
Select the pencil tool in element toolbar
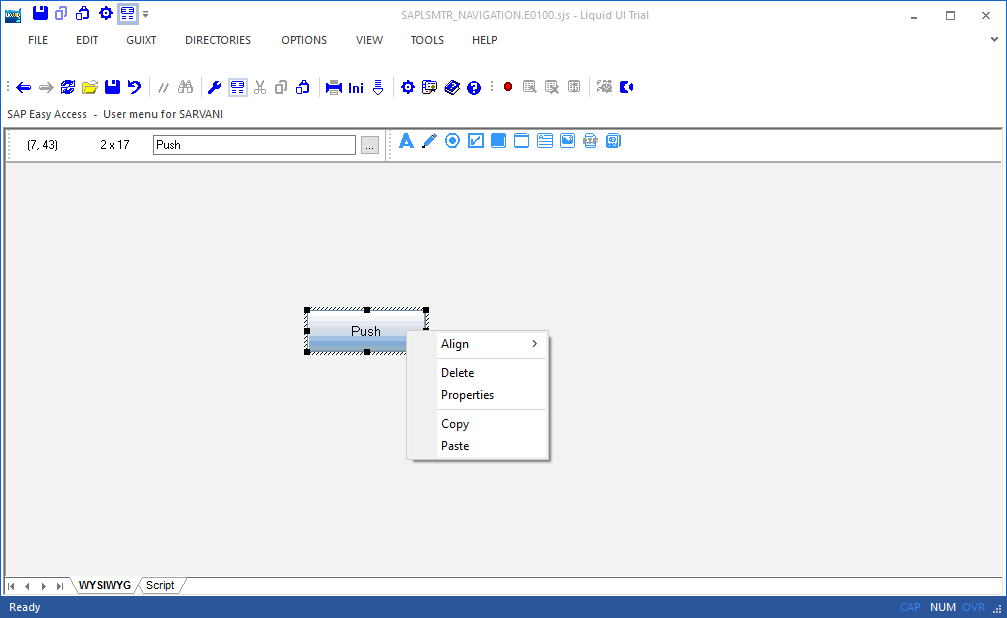[429, 141]
